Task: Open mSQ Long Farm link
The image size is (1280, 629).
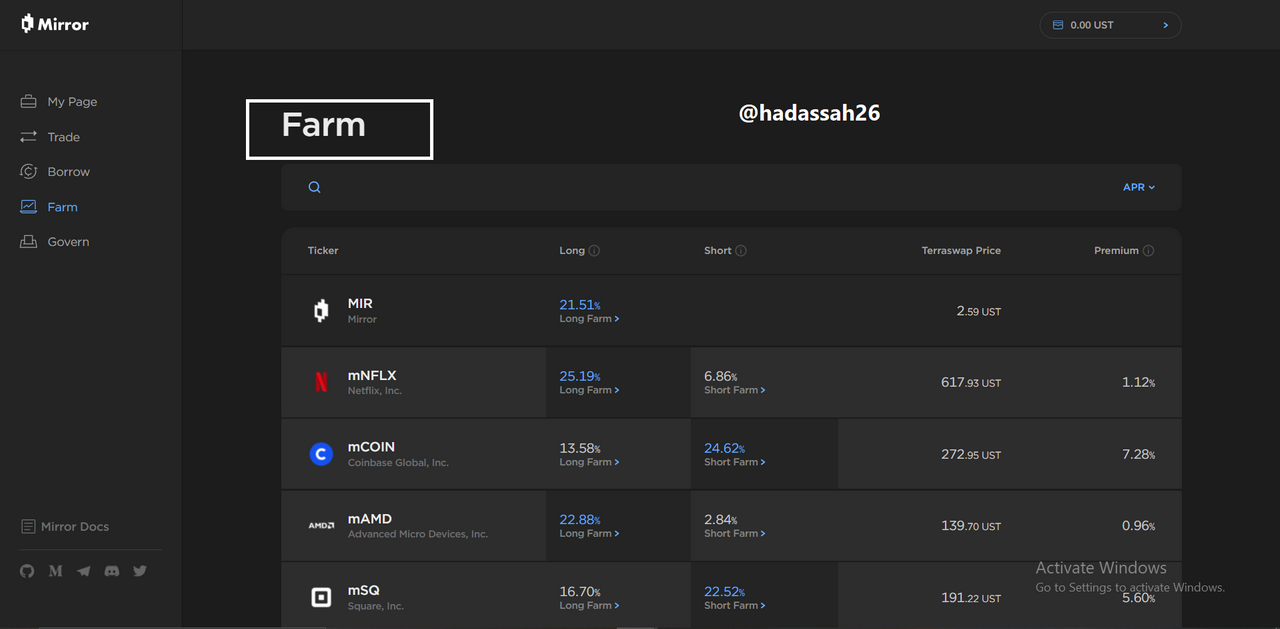Action: pos(589,605)
